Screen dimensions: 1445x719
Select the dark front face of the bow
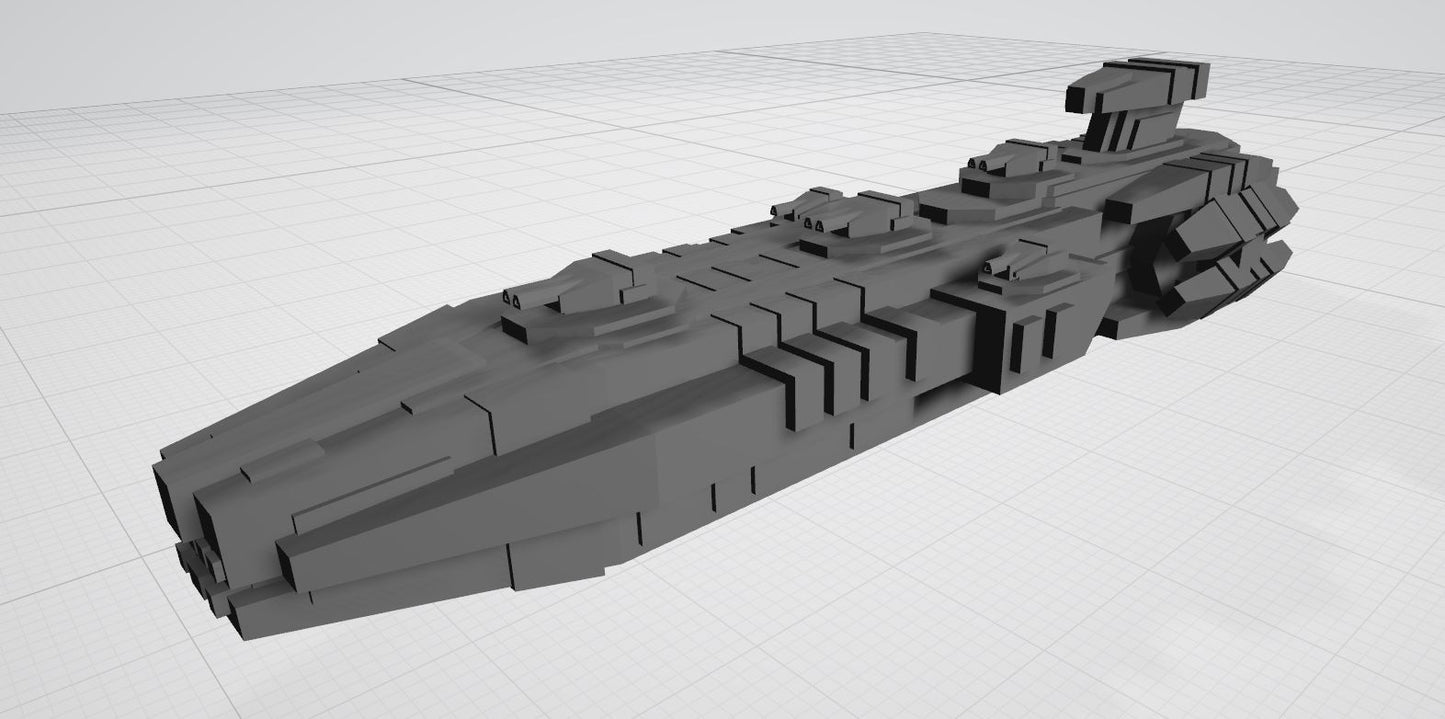point(170,500)
